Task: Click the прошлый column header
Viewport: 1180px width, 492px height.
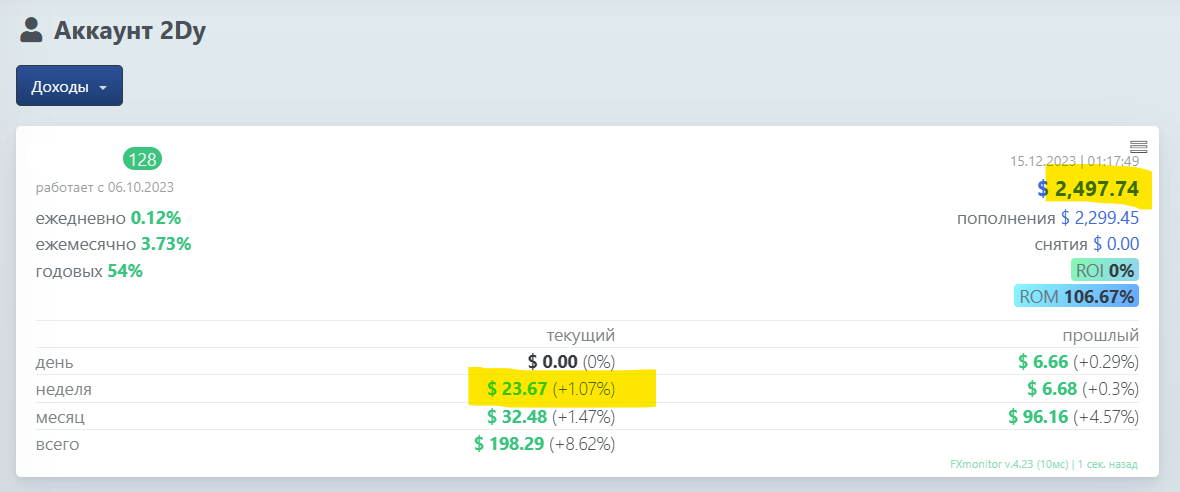Action: click(x=1100, y=336)
